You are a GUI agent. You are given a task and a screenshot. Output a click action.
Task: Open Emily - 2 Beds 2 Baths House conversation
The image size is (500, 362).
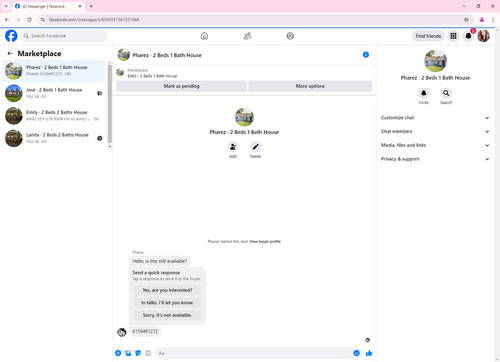(x=54, y=116)
